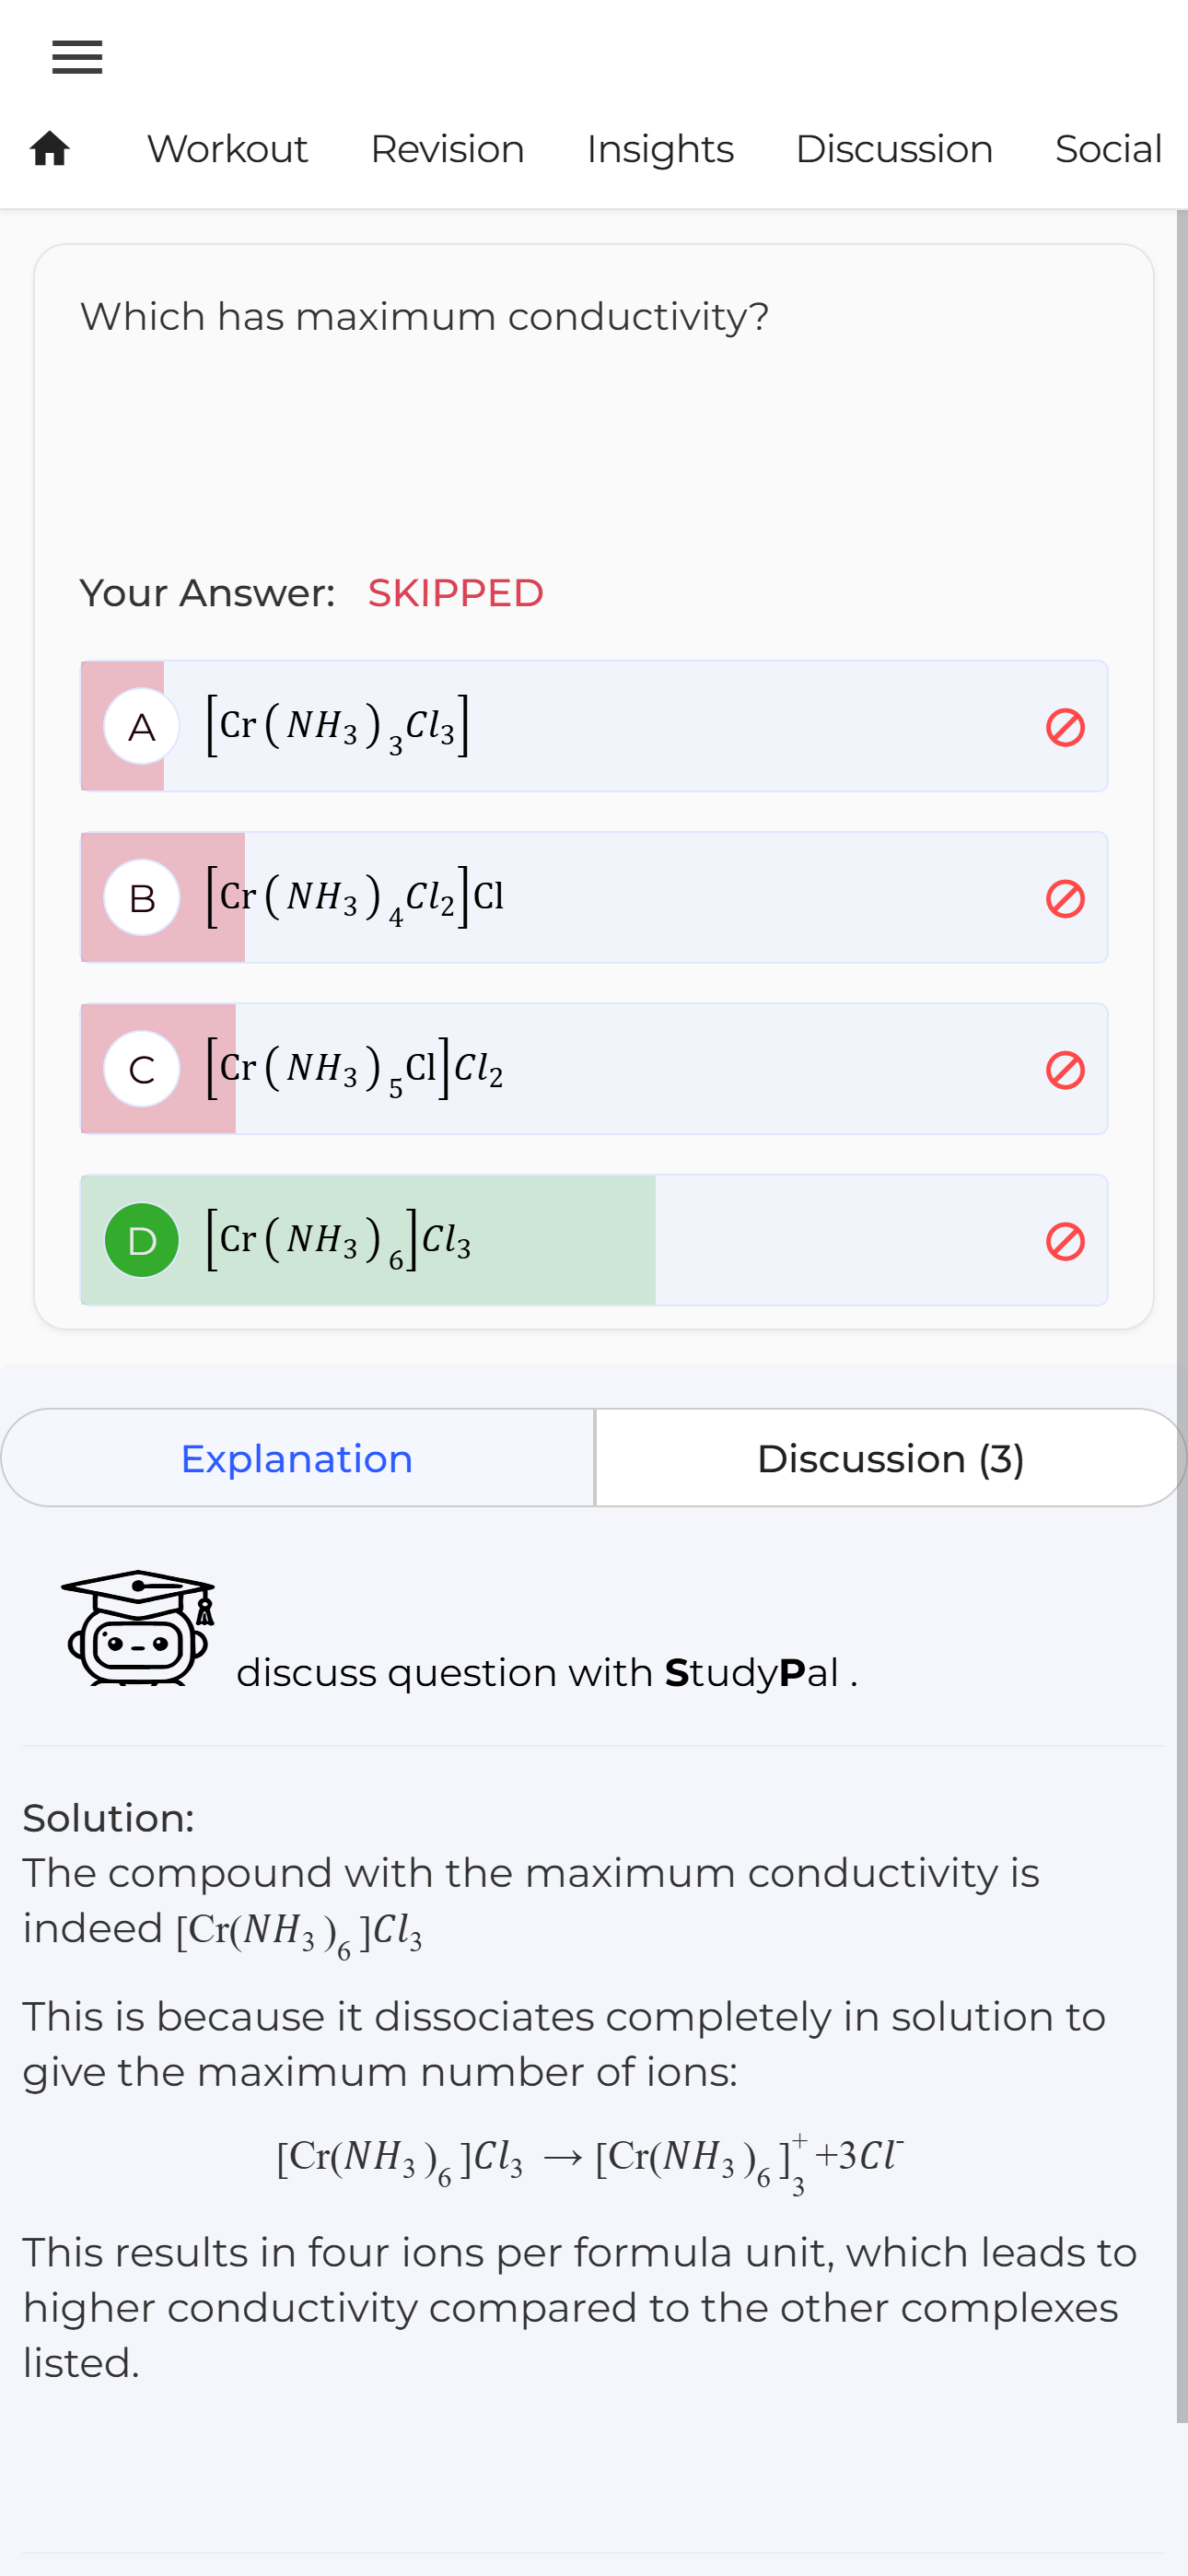Go to the Home icon

pyautogui.click(x=50, y=149)
